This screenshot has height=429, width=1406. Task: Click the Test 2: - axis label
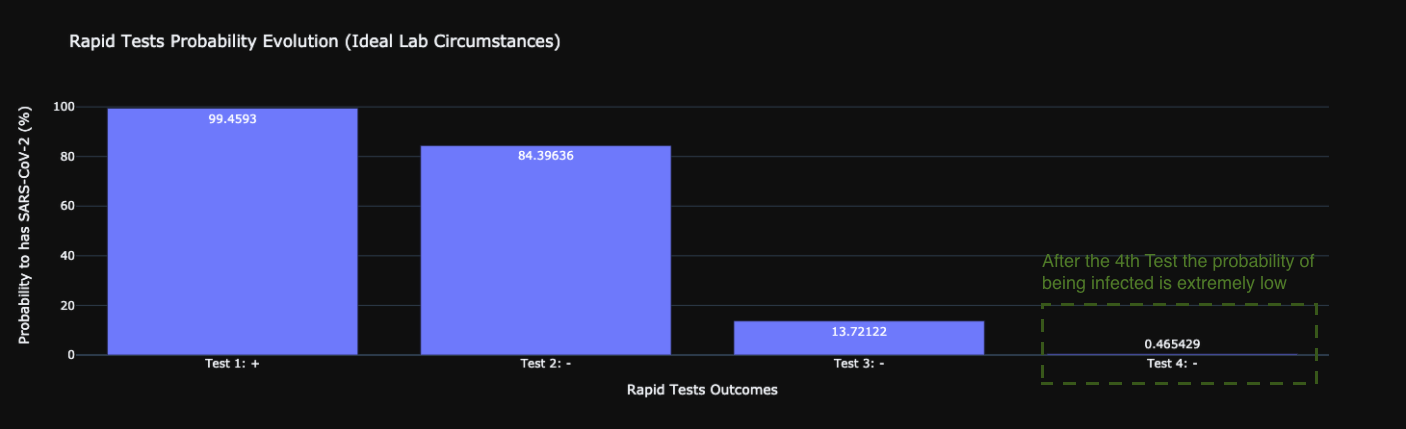(x=545, y=364)
